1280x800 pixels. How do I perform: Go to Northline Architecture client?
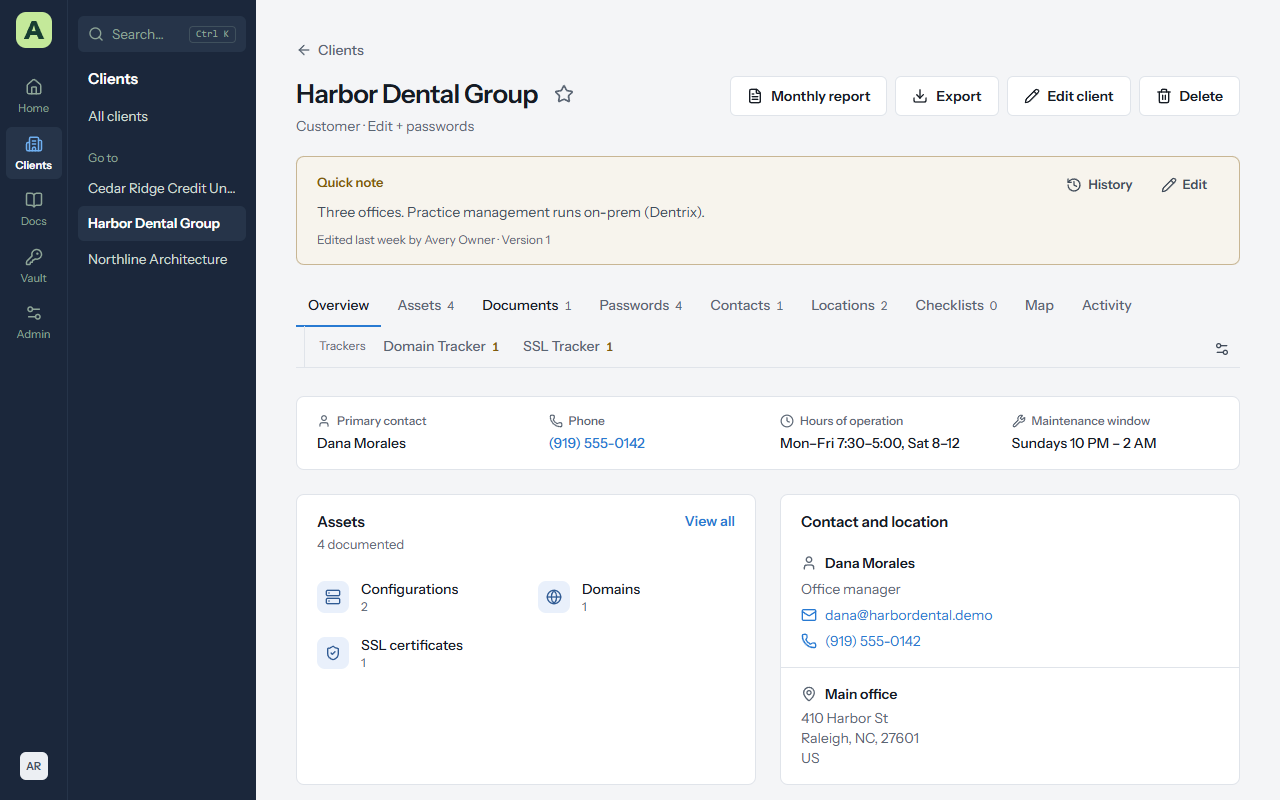tap(162, 259)
